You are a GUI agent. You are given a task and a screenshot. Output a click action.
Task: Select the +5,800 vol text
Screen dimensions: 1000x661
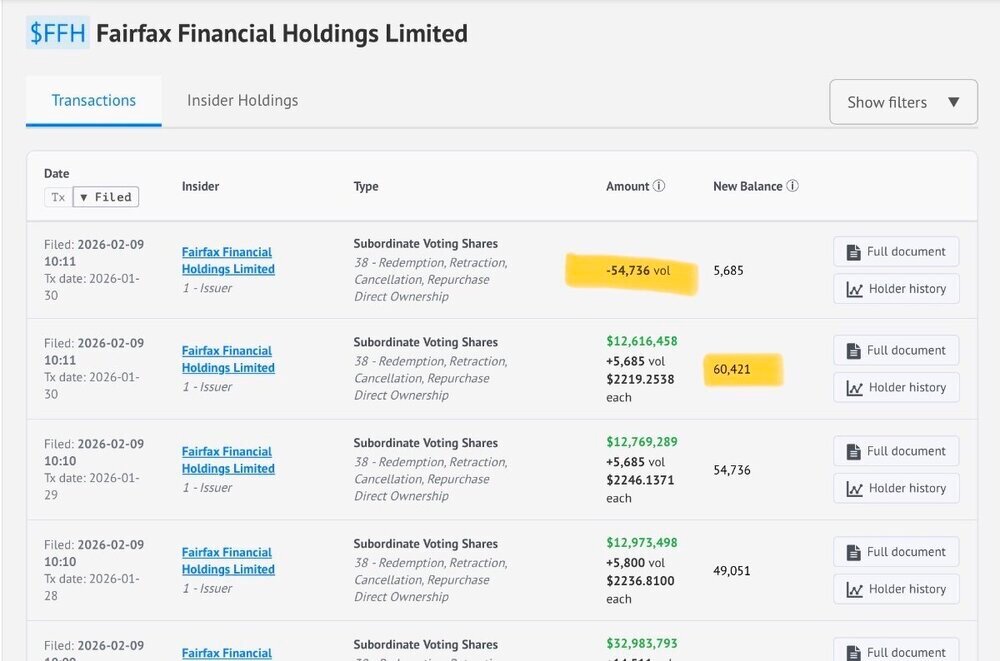coord(635,563)
